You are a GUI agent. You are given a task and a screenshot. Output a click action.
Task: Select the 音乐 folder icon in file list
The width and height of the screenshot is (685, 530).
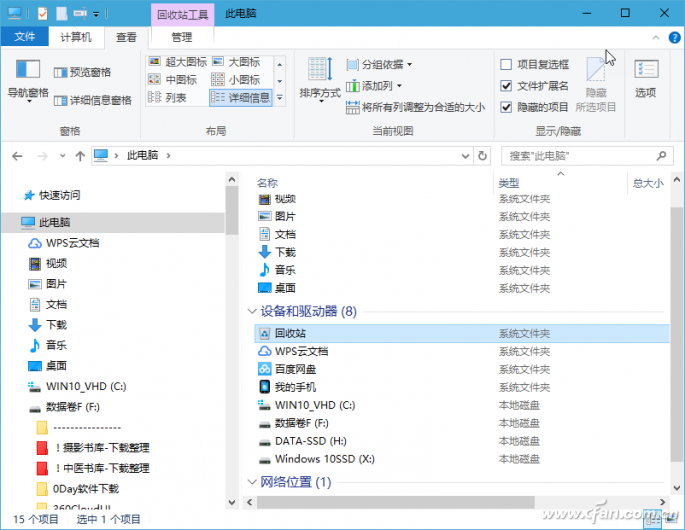click(265, 270)
